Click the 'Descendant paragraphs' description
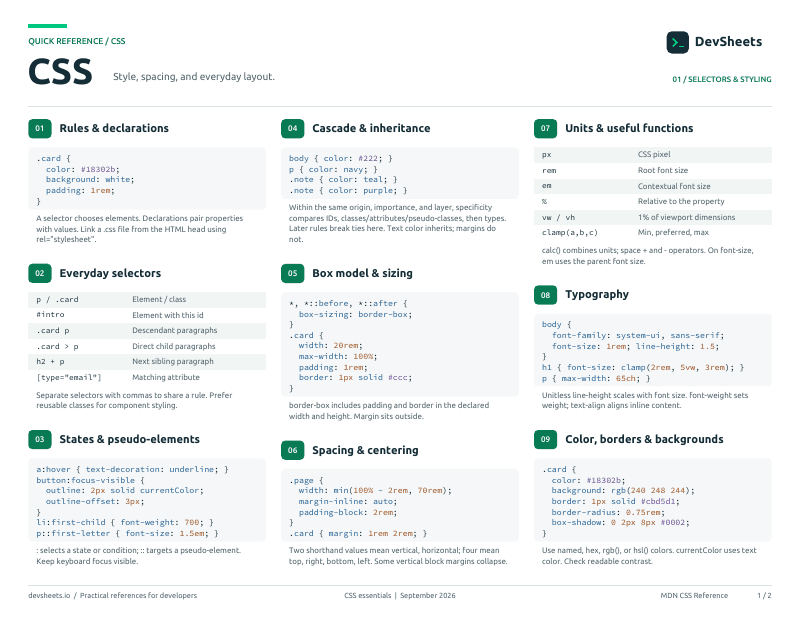The width and height of the screenshot is (800, 619). (174, 331)
